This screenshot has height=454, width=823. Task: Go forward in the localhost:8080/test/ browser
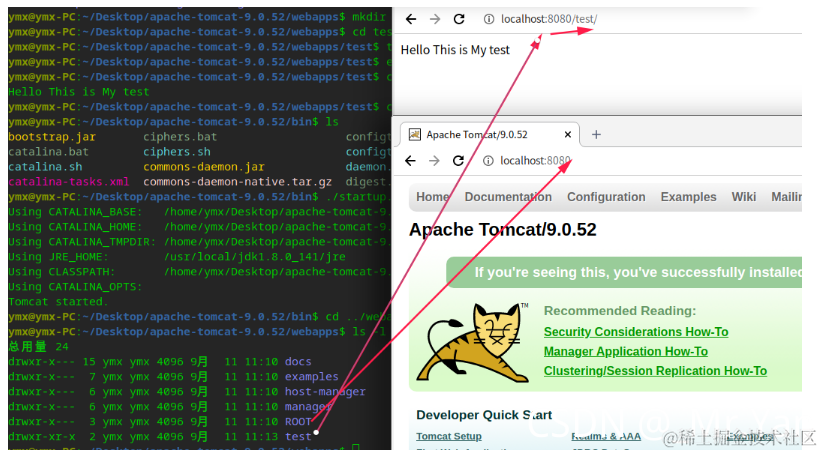[x=435, y=19]
